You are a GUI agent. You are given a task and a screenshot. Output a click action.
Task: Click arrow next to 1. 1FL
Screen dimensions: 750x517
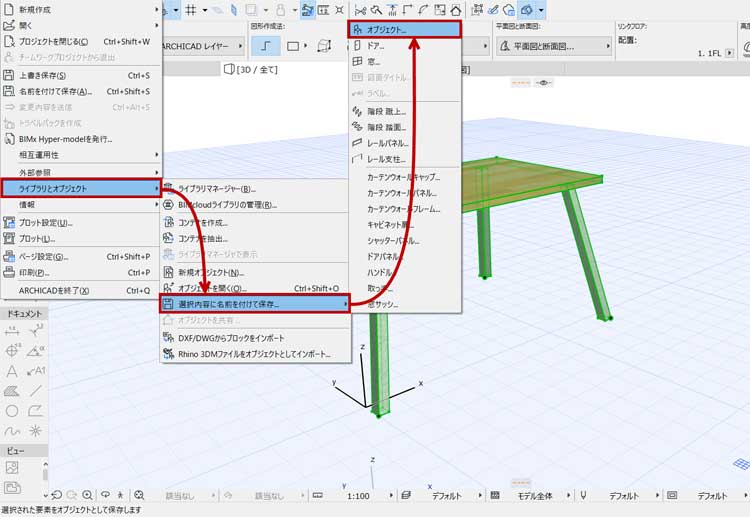(729, 53)
